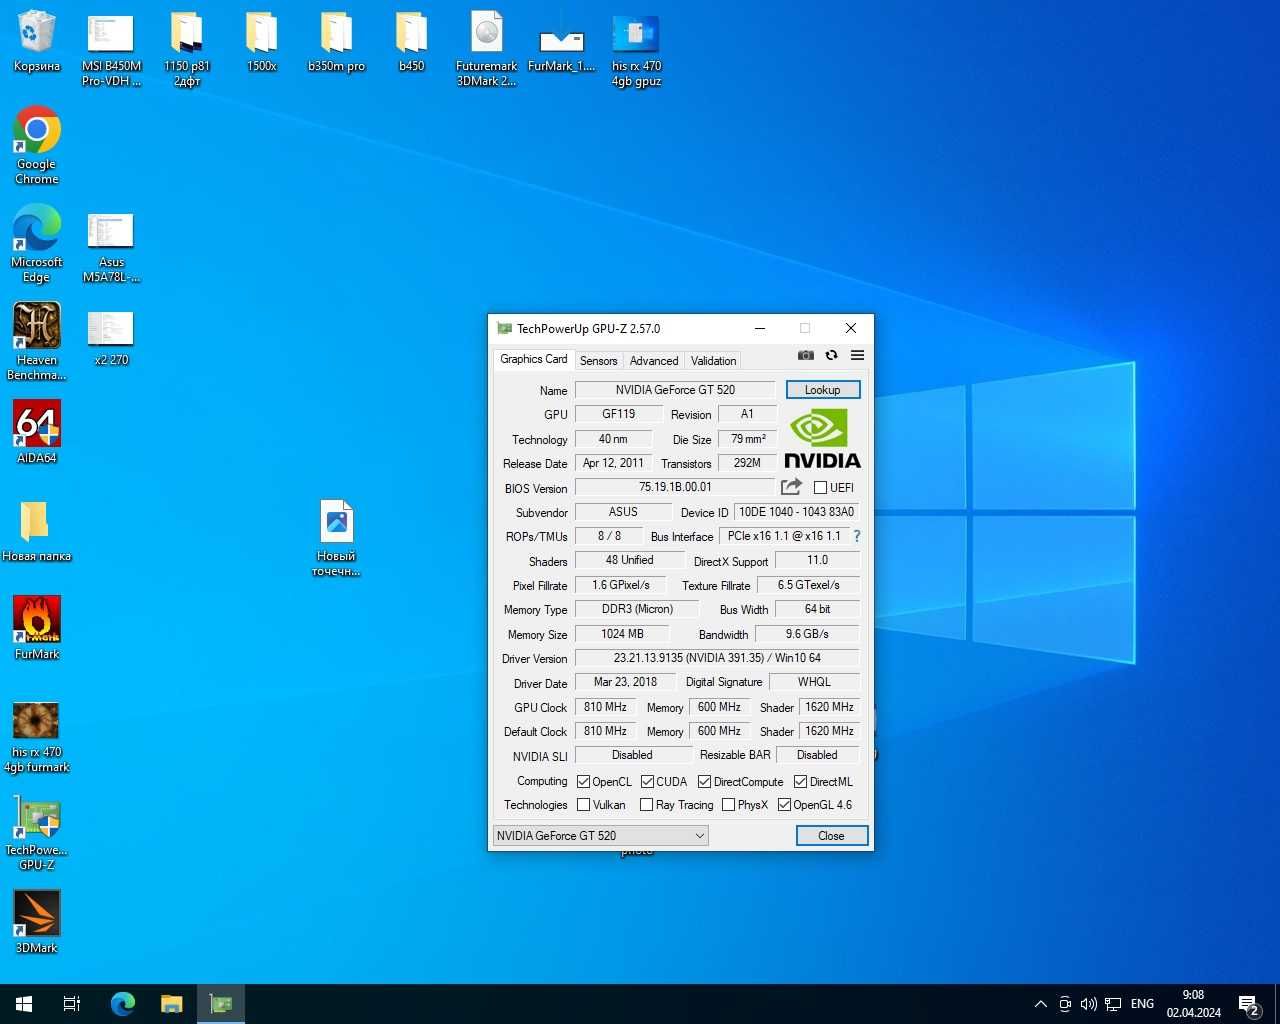Select the Microsoft Edge desktop shortcut
Screen dimensions: 1280x1024
click(x=37, y=244)
